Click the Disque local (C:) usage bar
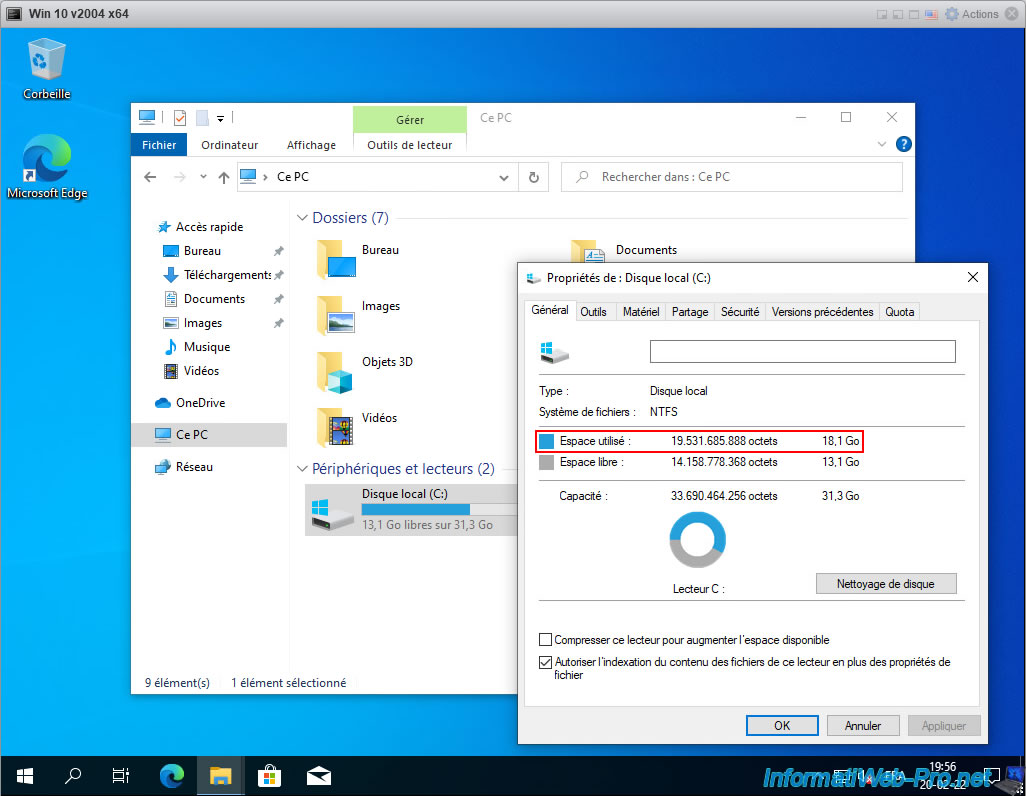This screenshot has height=796, width=1026. tap(439, 510)
